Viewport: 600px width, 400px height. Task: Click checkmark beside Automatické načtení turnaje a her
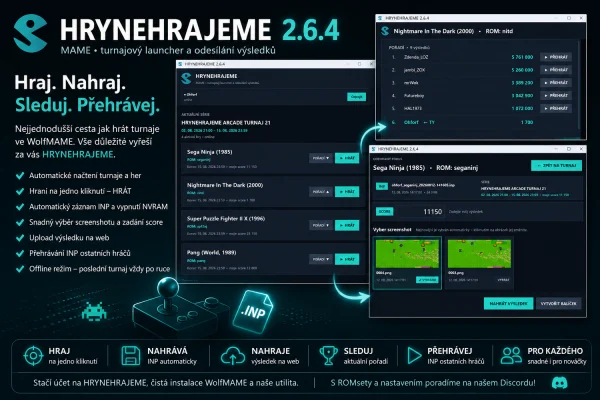point(20,176)
